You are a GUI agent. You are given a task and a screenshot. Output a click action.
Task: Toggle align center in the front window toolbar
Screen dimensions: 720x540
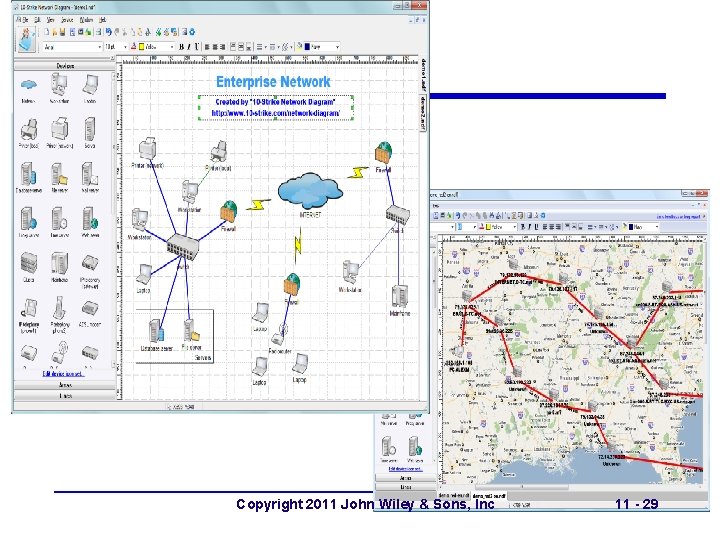tap(214, 47)
